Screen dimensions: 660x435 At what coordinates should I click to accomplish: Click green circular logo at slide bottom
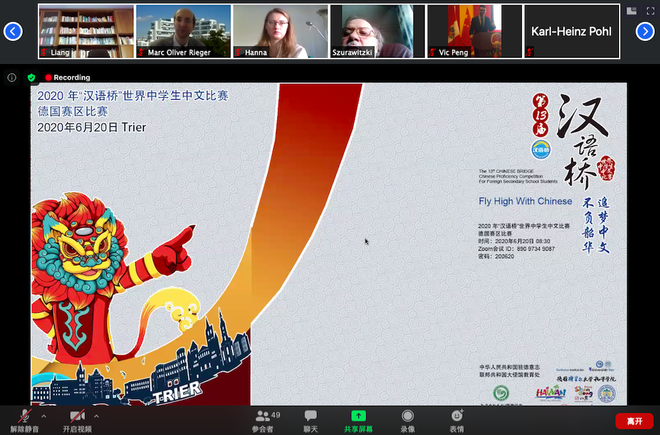(501, 393)
